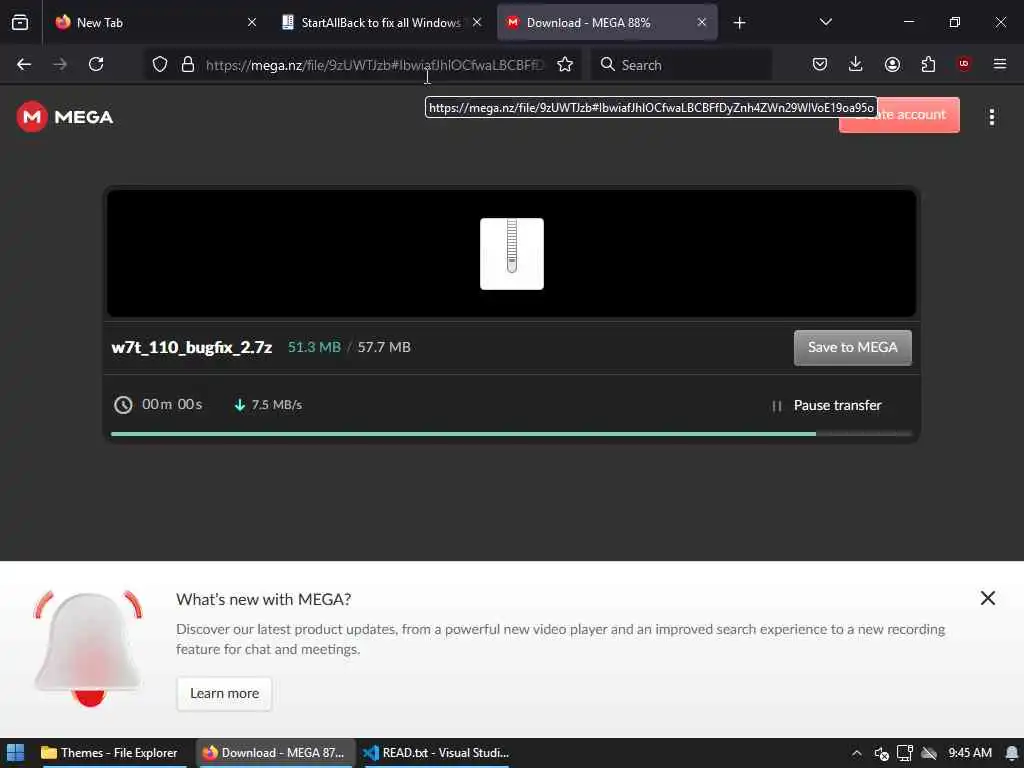Viewport: 1024px width, 768px height.
Task: Close the Download - MEGA tab
Action: click(701, 22)
